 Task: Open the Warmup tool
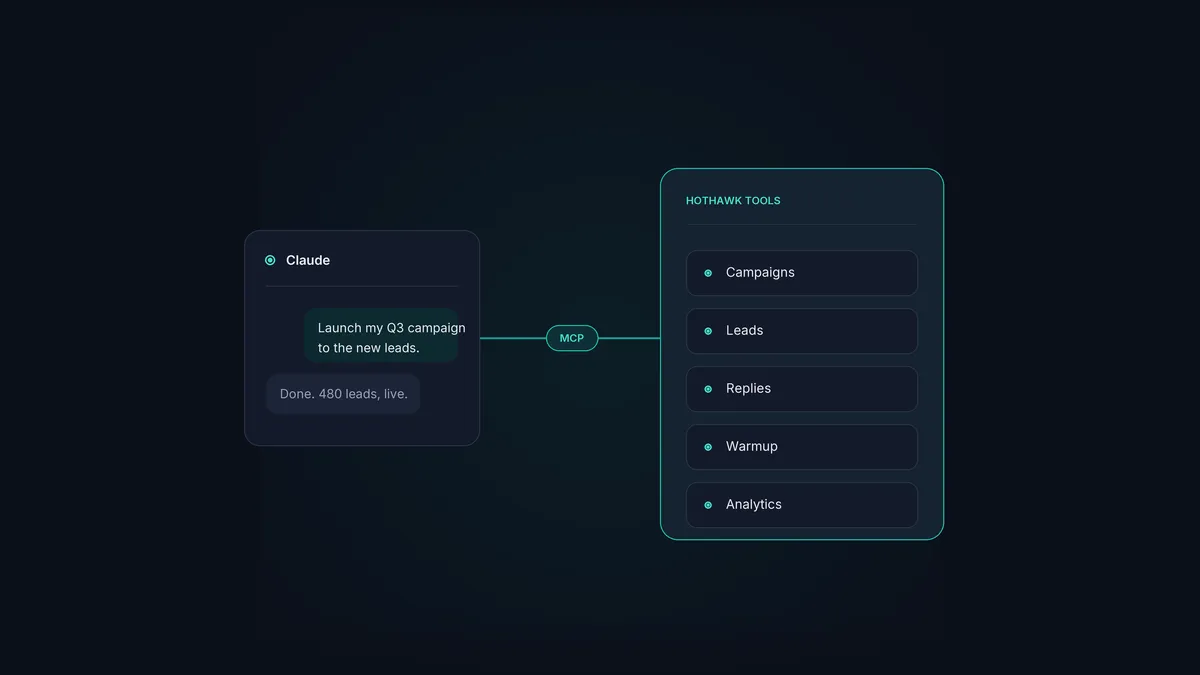[x=802, y=447]
